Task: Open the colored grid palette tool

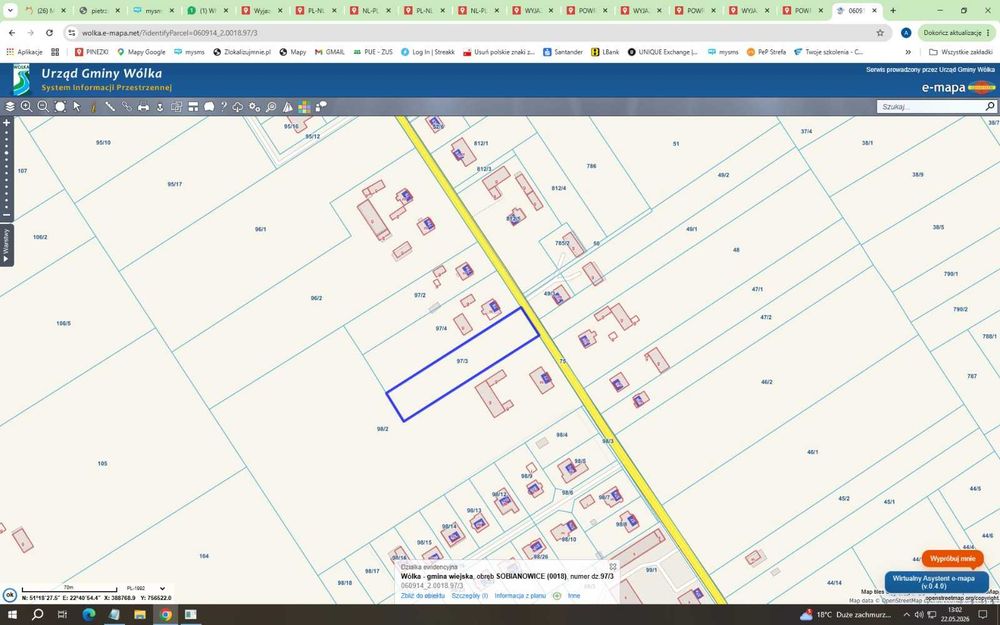Action: (x=304, y=107)
